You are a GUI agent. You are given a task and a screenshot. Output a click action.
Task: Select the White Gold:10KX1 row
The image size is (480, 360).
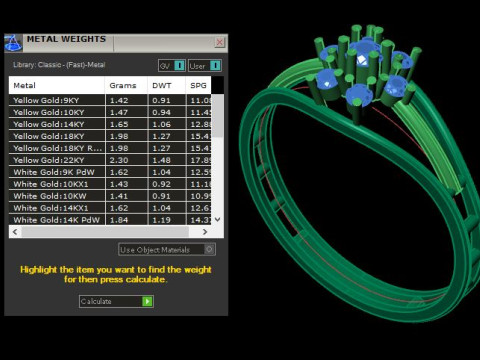coord(110,184)
